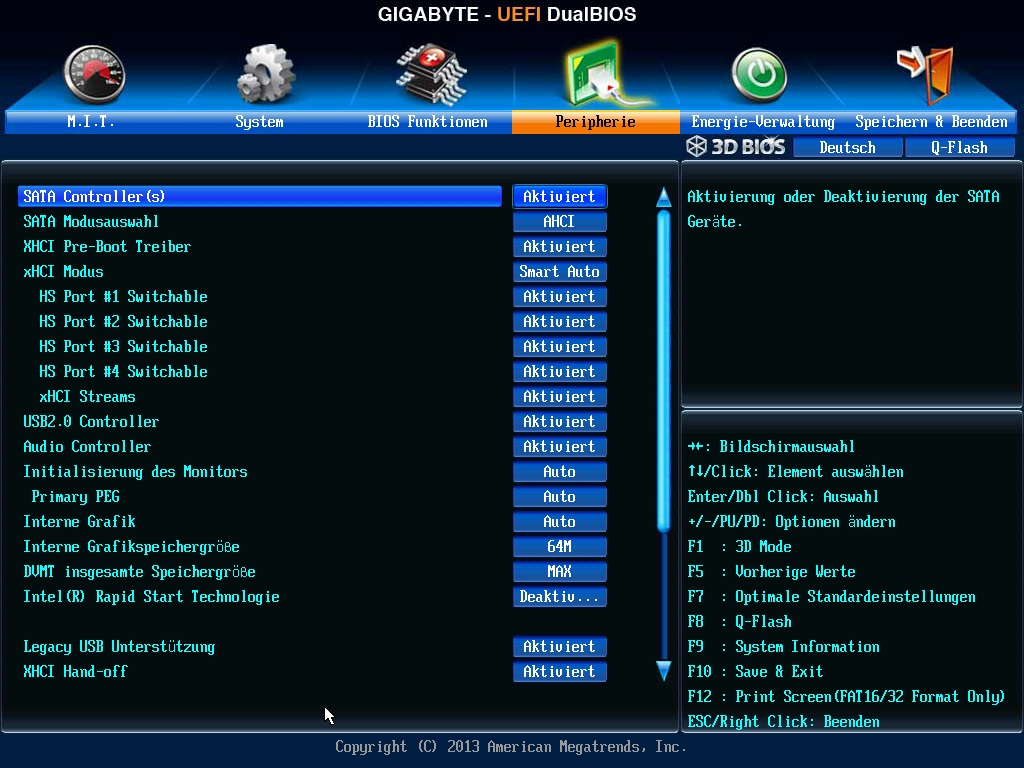Screen dimensions: 1024x768
Task: Click the BIOS Funktionen chip icon
Action: 431,74
